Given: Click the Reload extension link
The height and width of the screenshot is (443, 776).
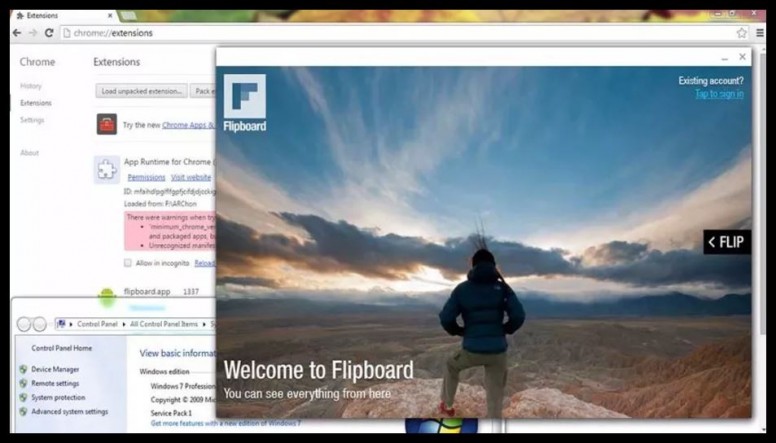Looking at the screenshot, I should point(204,263).
